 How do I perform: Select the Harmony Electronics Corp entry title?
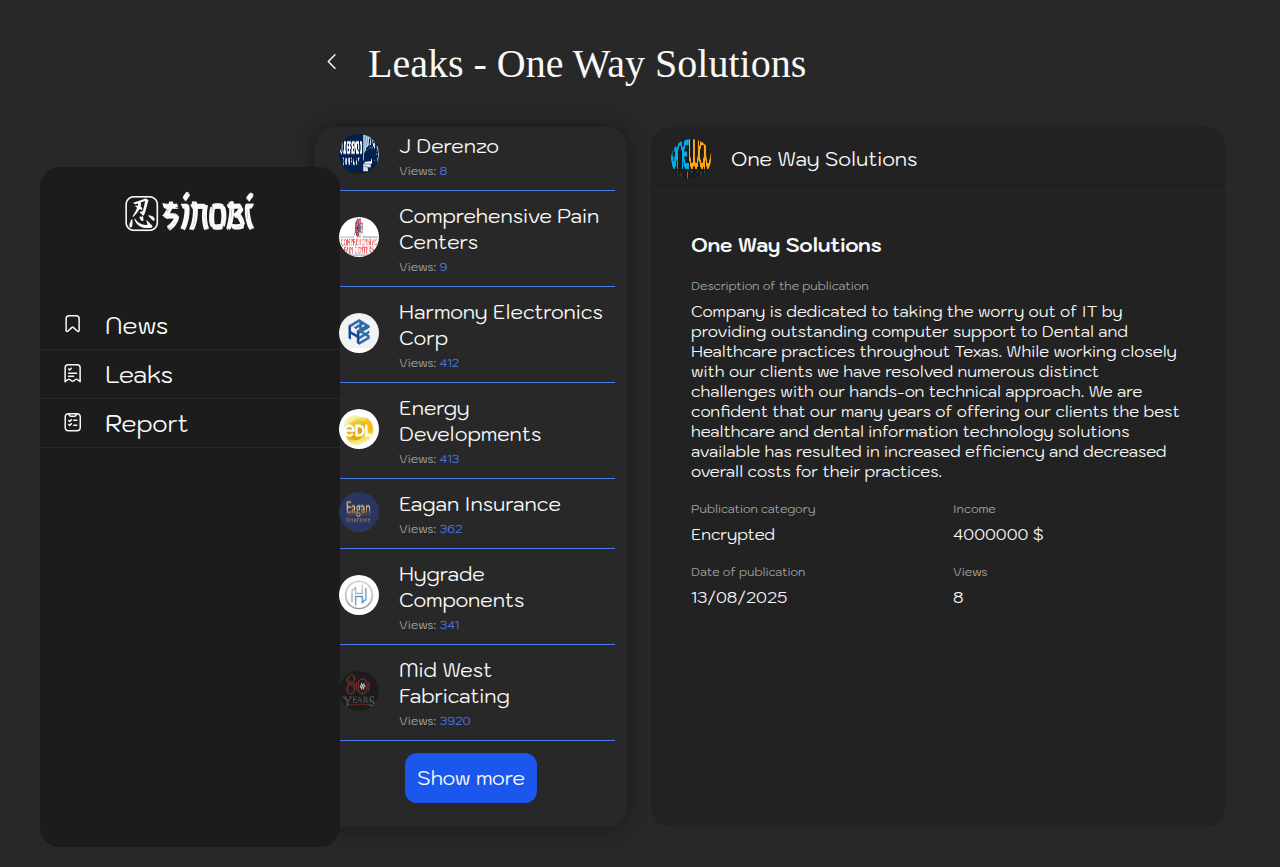(500, 325)
